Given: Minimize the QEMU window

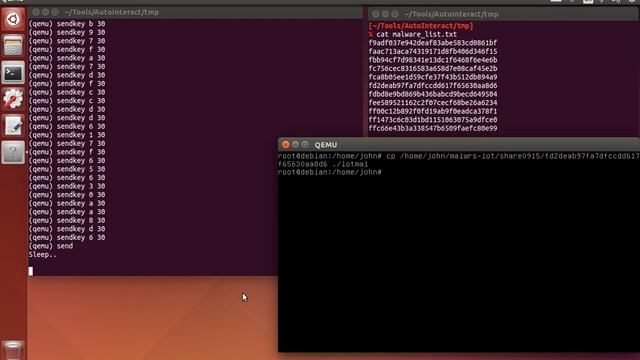Looking at the screenshot, I should (295, 144).
